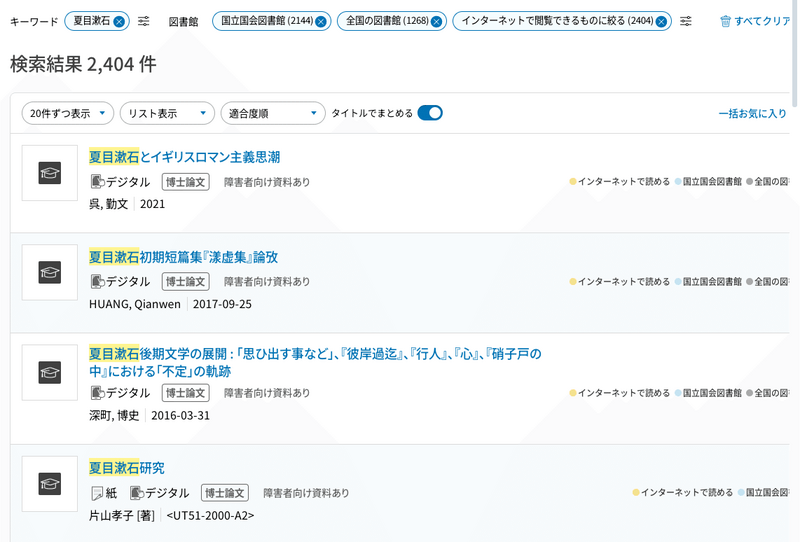Image resolution: width=800 pixels, height=542 pixels.
Task: Click 障害者向け資料あり in HUANG, Qianwen result
Action: click(267, 282)
